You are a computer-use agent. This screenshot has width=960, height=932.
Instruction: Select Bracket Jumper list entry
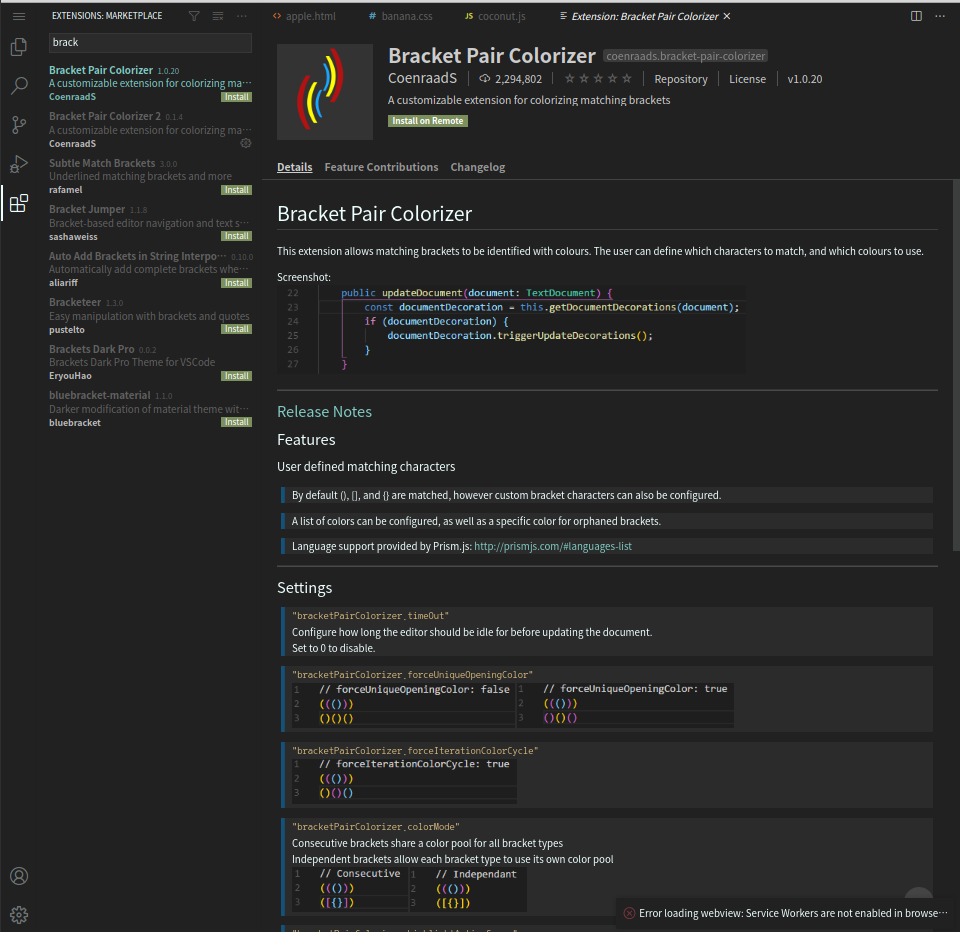(x=150, y=223)
